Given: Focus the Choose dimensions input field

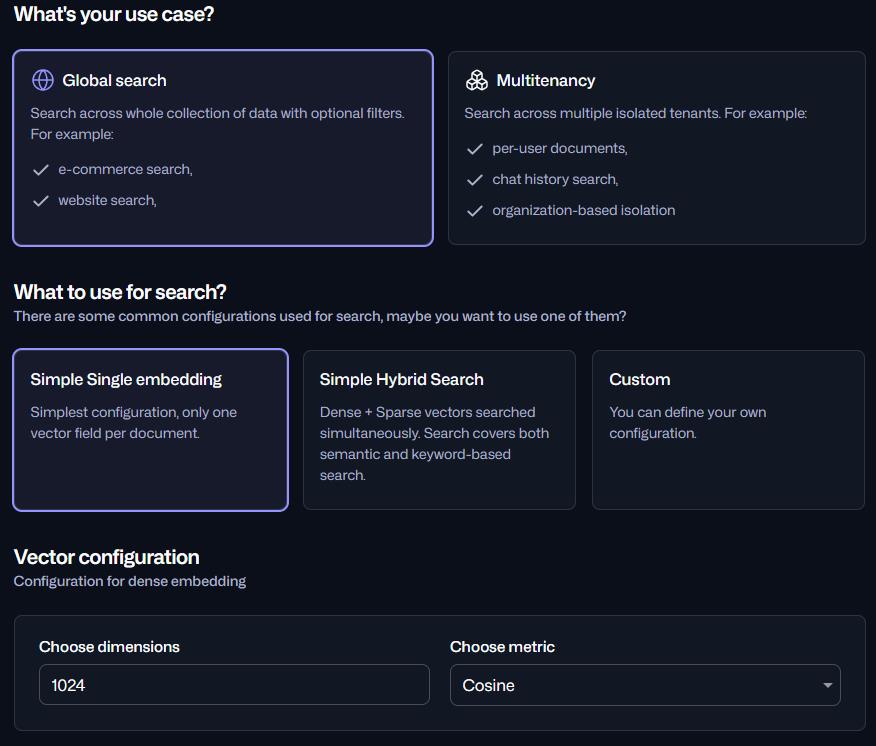Looking at the screenshot, I should 234,685.
